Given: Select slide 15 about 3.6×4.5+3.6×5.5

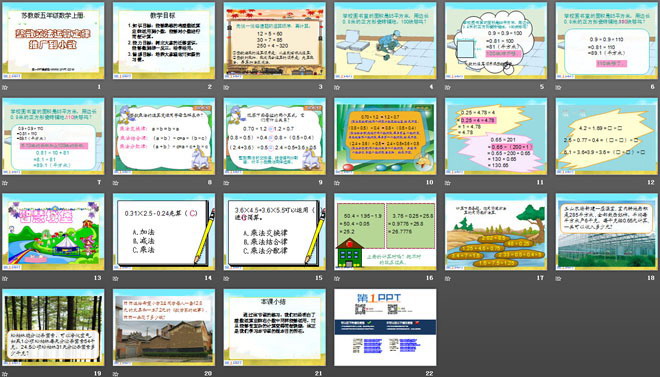Looking at the screenshot, I should pyautogui.click(x=274, y=232).
